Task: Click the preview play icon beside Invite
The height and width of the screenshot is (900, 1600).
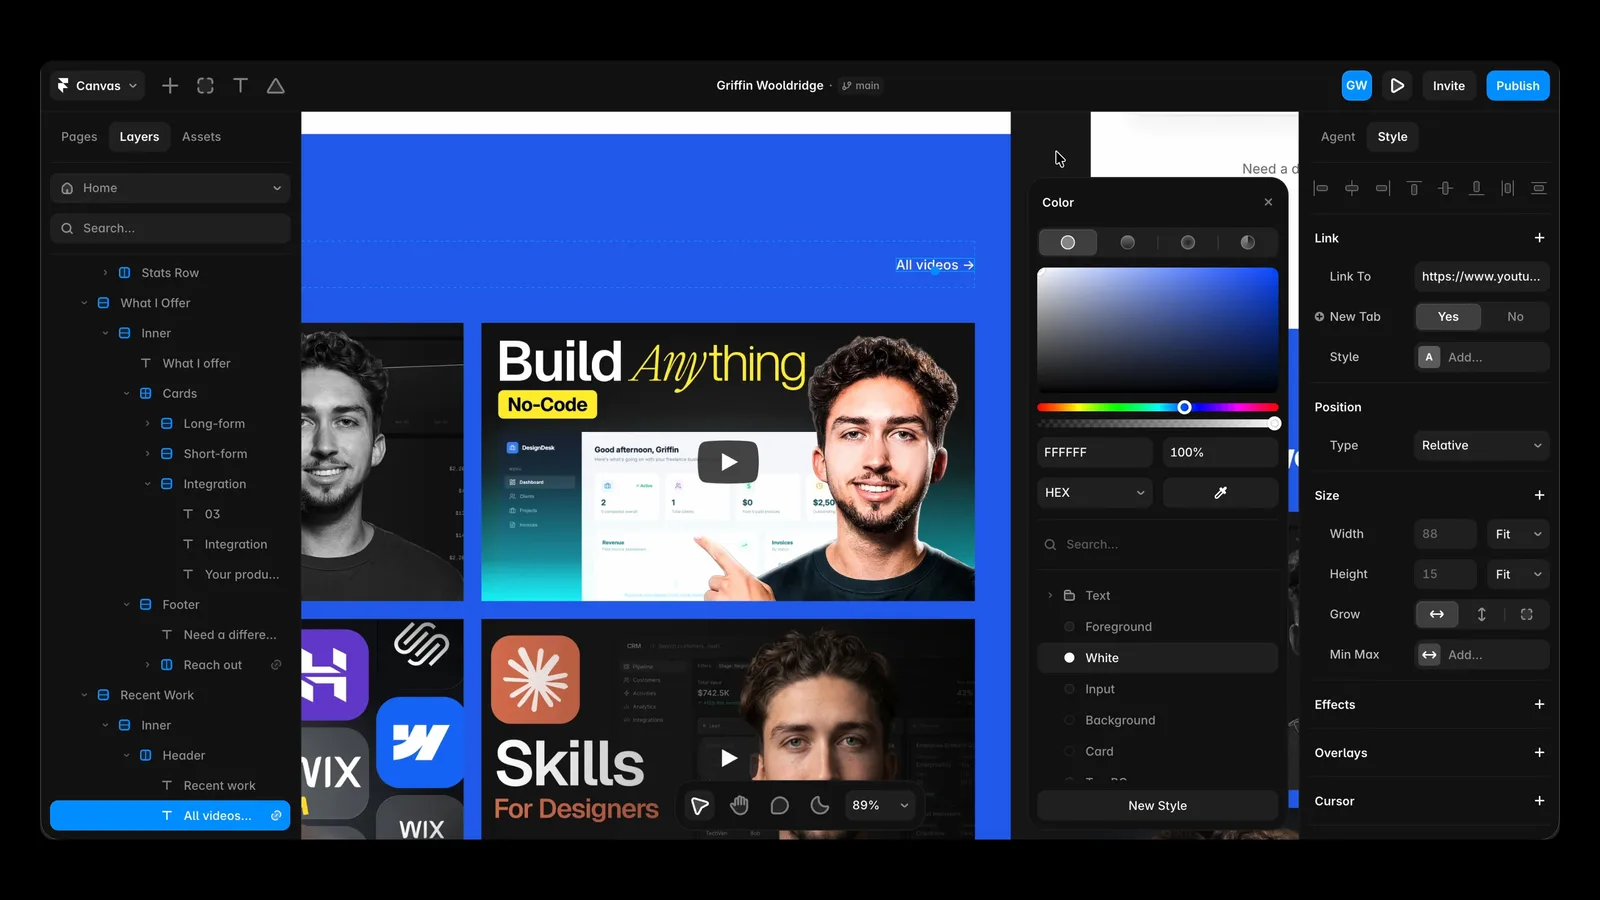Action: 1397,86
